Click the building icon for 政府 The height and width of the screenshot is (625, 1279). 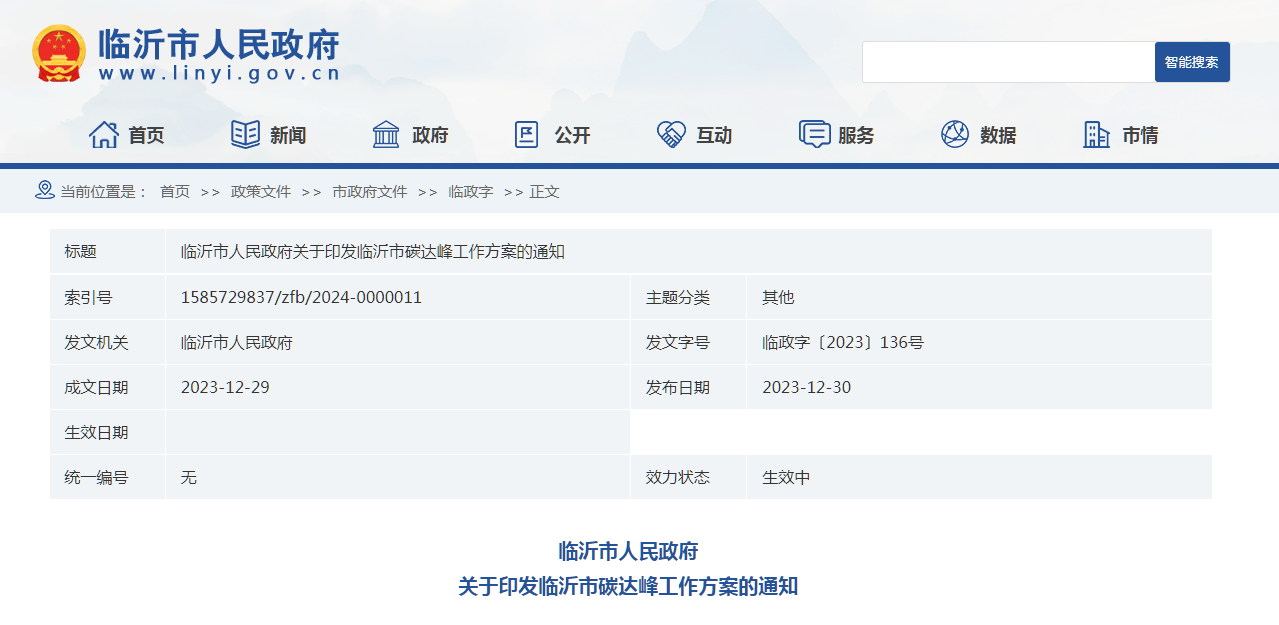tap(386, 134)
